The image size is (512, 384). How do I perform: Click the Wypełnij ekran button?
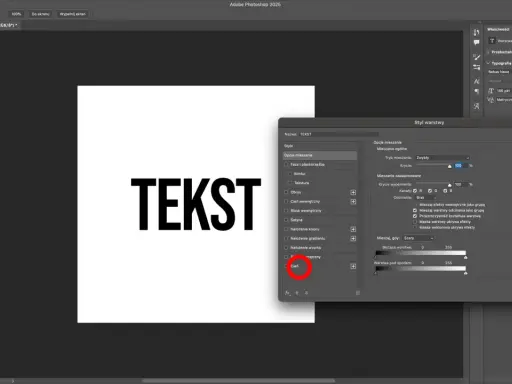pyautogui.click(x=73, y=14)
